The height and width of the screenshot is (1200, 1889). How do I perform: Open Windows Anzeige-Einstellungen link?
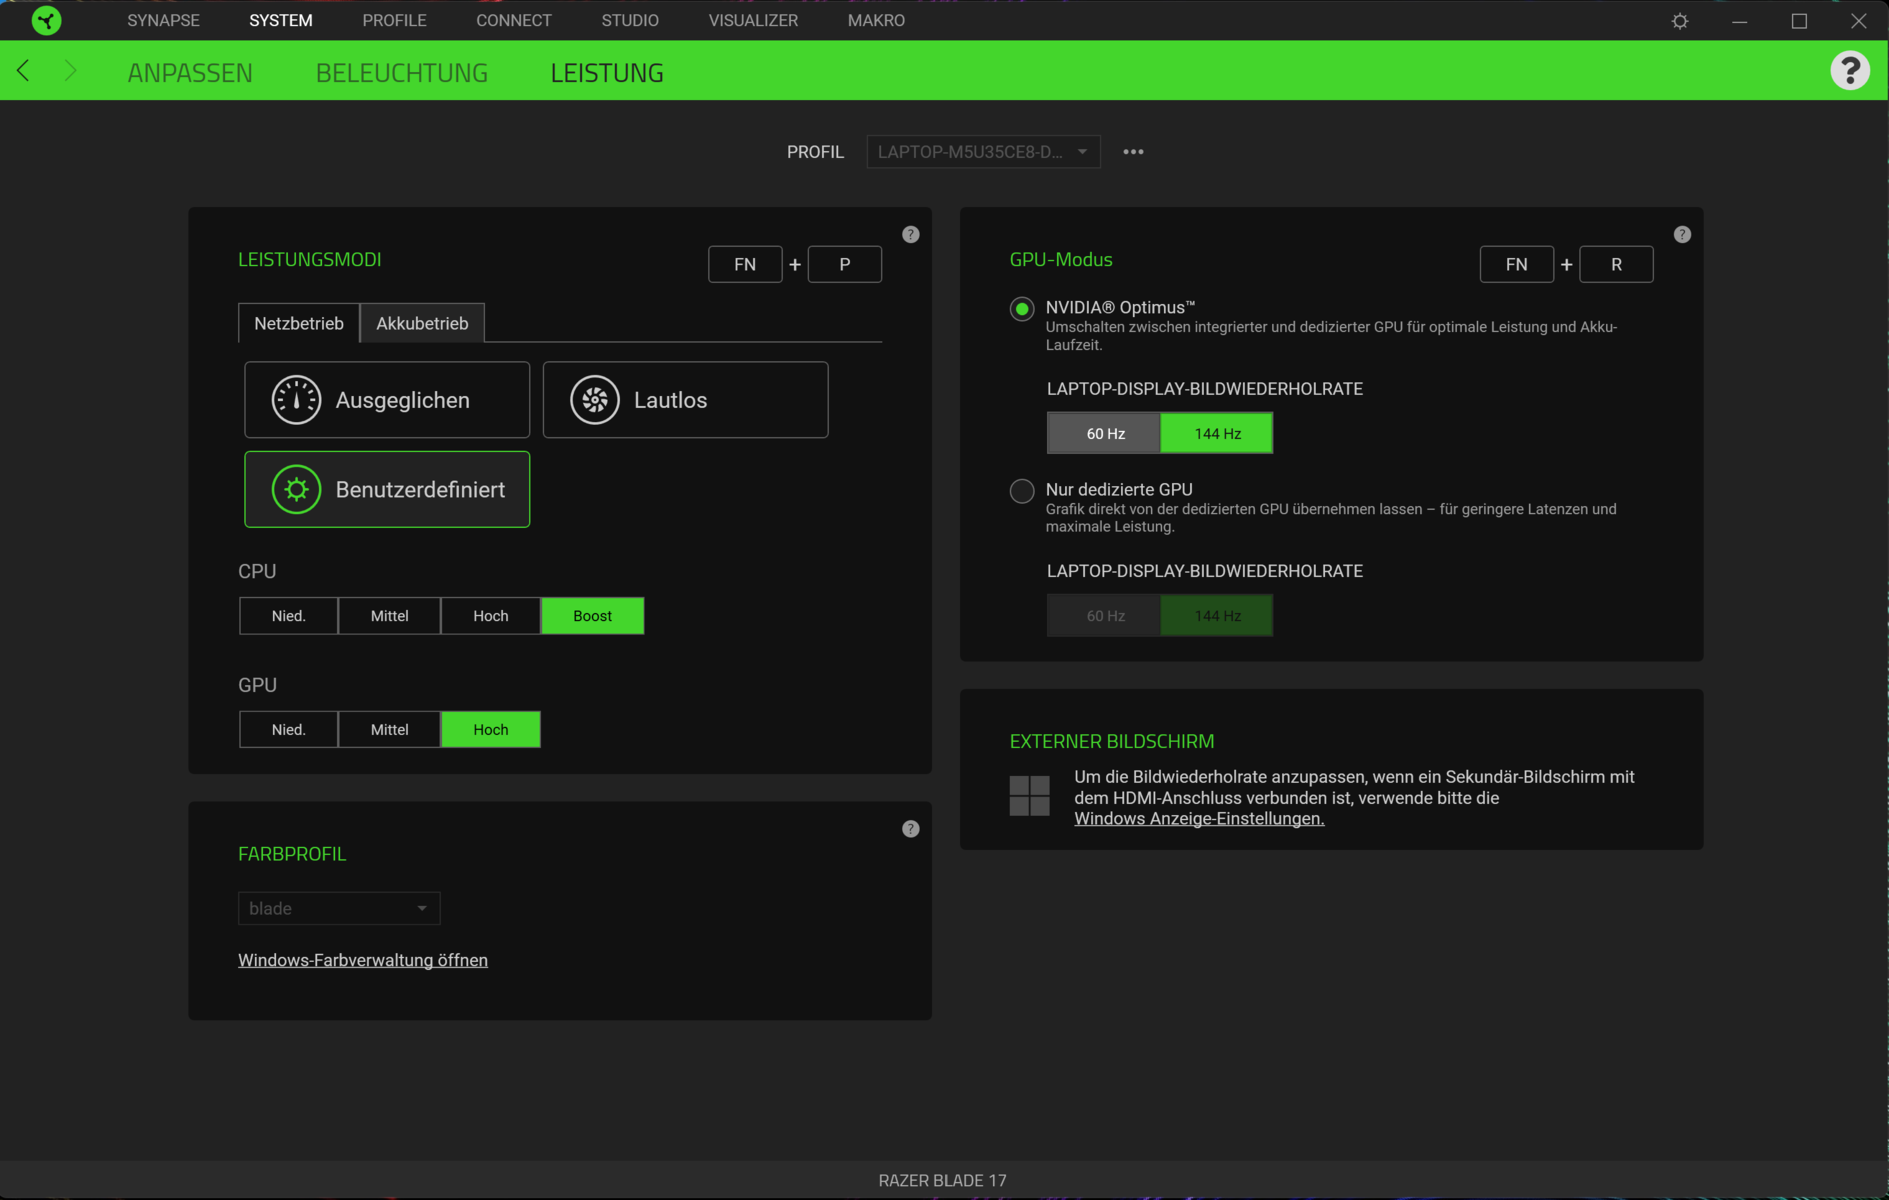pyautogui.click(x=1199, y=819)
